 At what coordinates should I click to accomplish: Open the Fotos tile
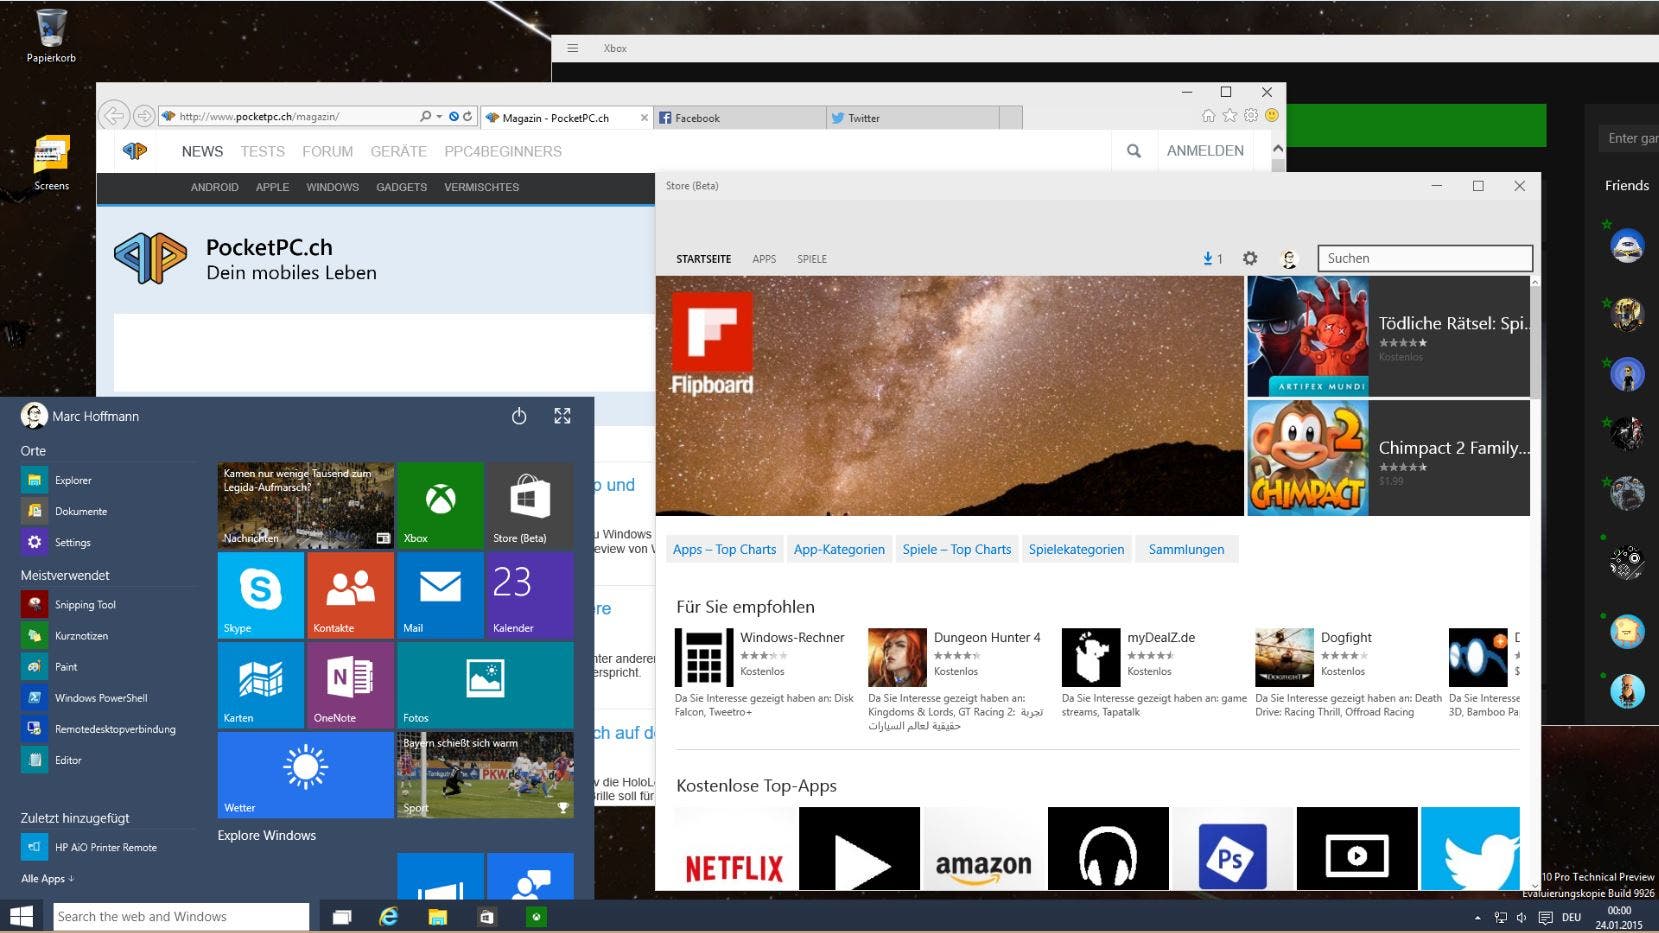tap(485, 685)
